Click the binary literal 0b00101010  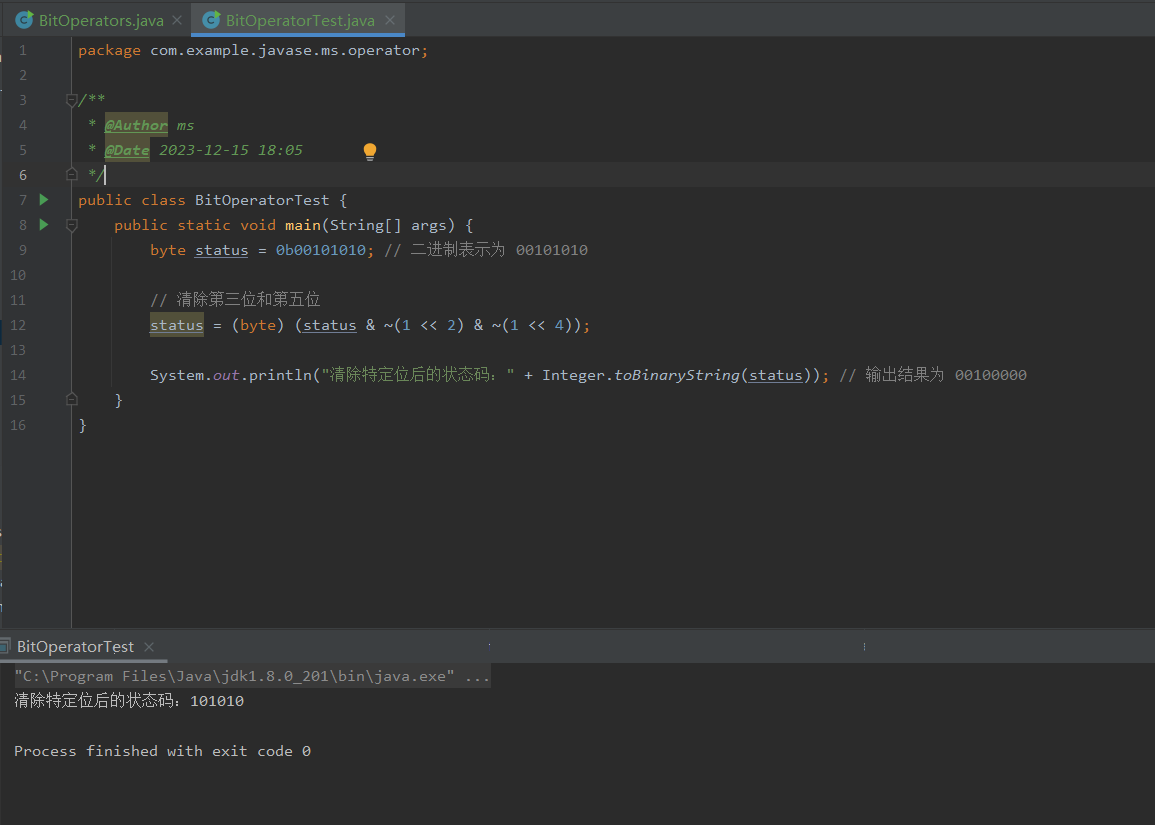[320, 250]
